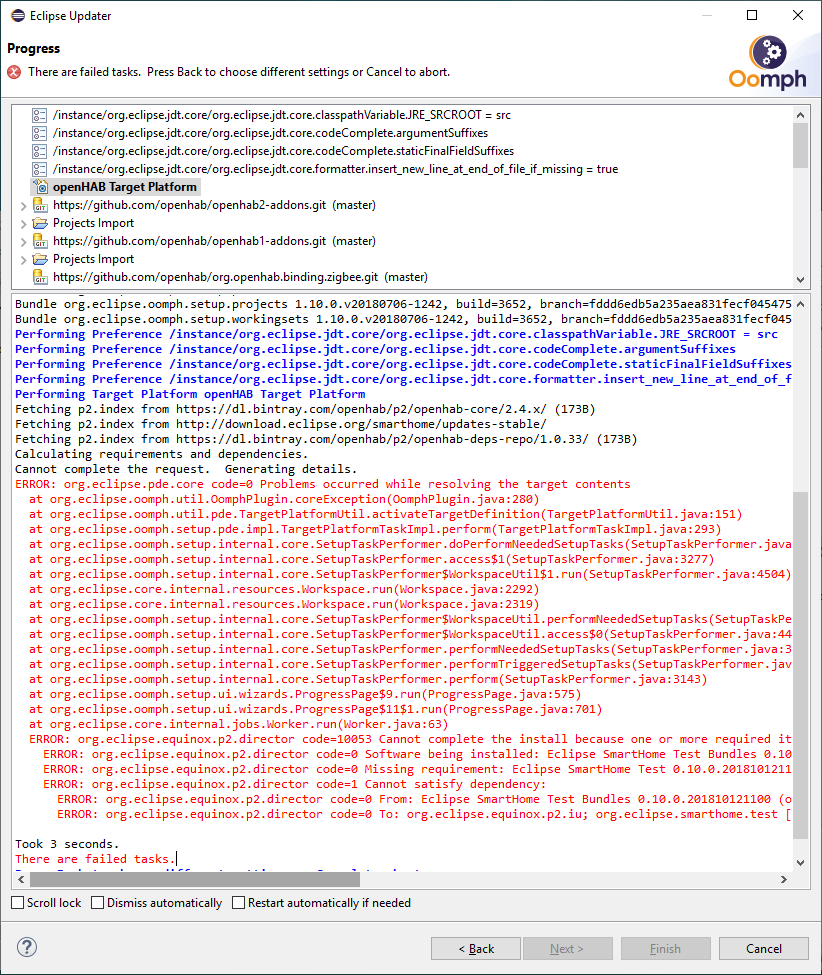Select the codeComplete.argumentSuffixes task row
Viewport: 822px width, 975px height.
(x=270, y=133)
